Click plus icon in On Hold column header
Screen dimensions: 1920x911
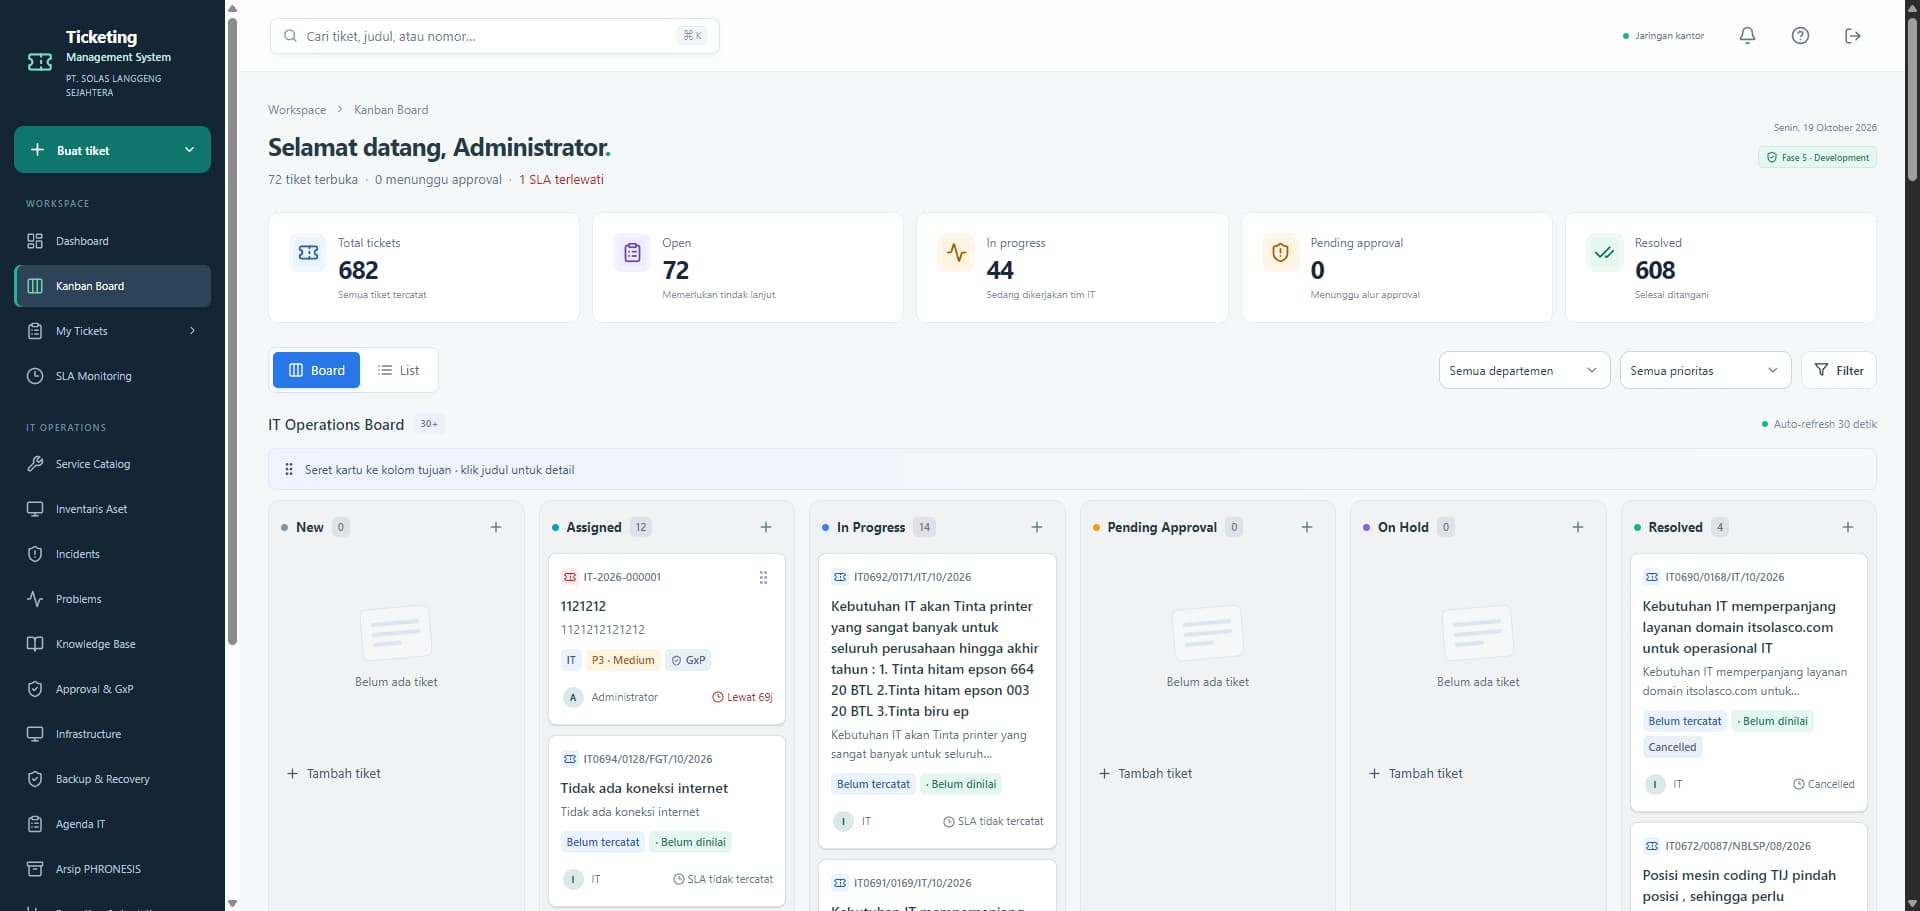pos(1578,527)
